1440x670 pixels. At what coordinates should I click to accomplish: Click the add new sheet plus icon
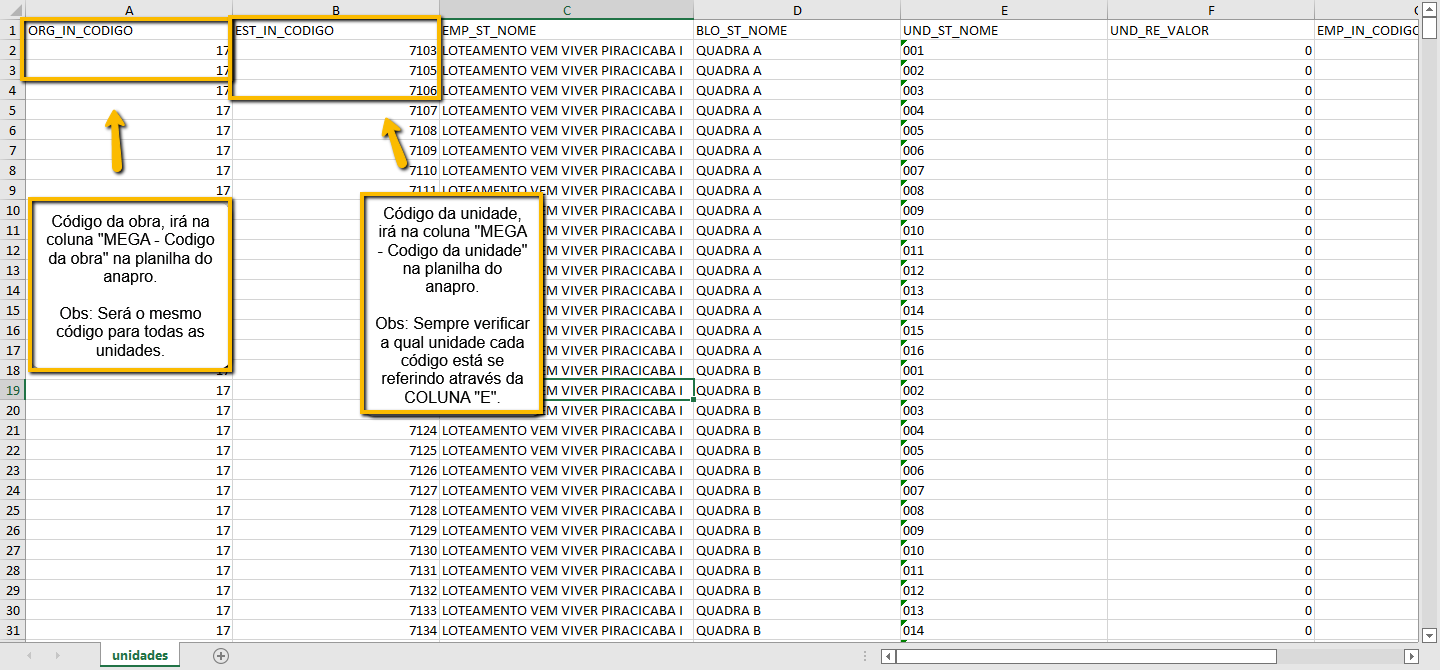[221, 656]
